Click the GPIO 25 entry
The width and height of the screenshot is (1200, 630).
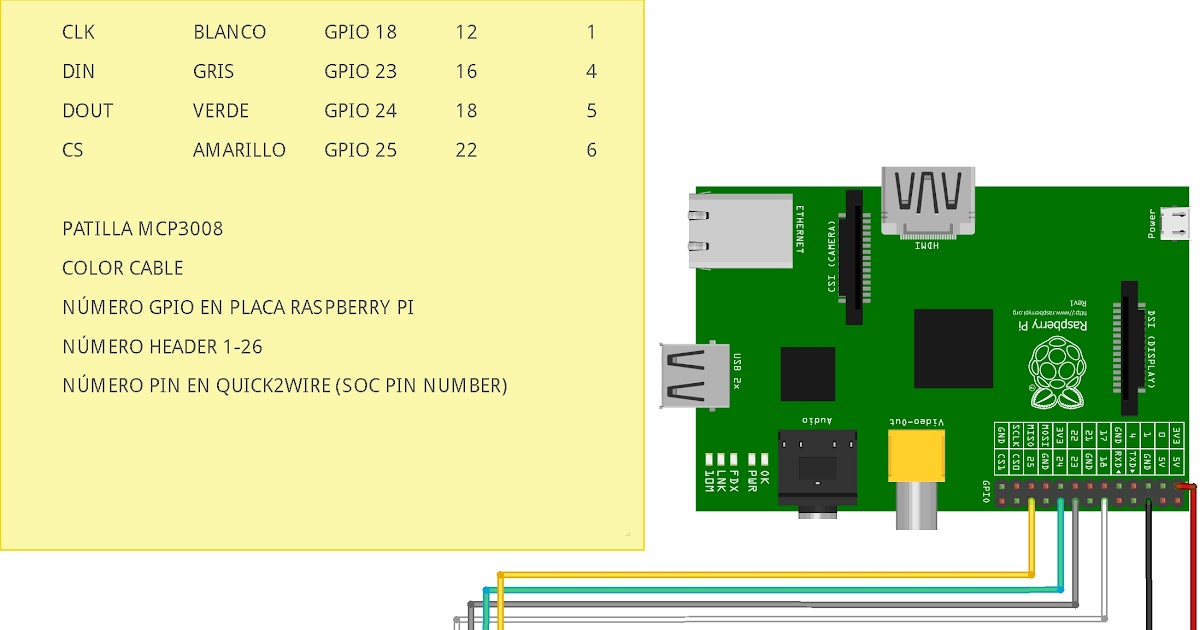tap(360, 150)
